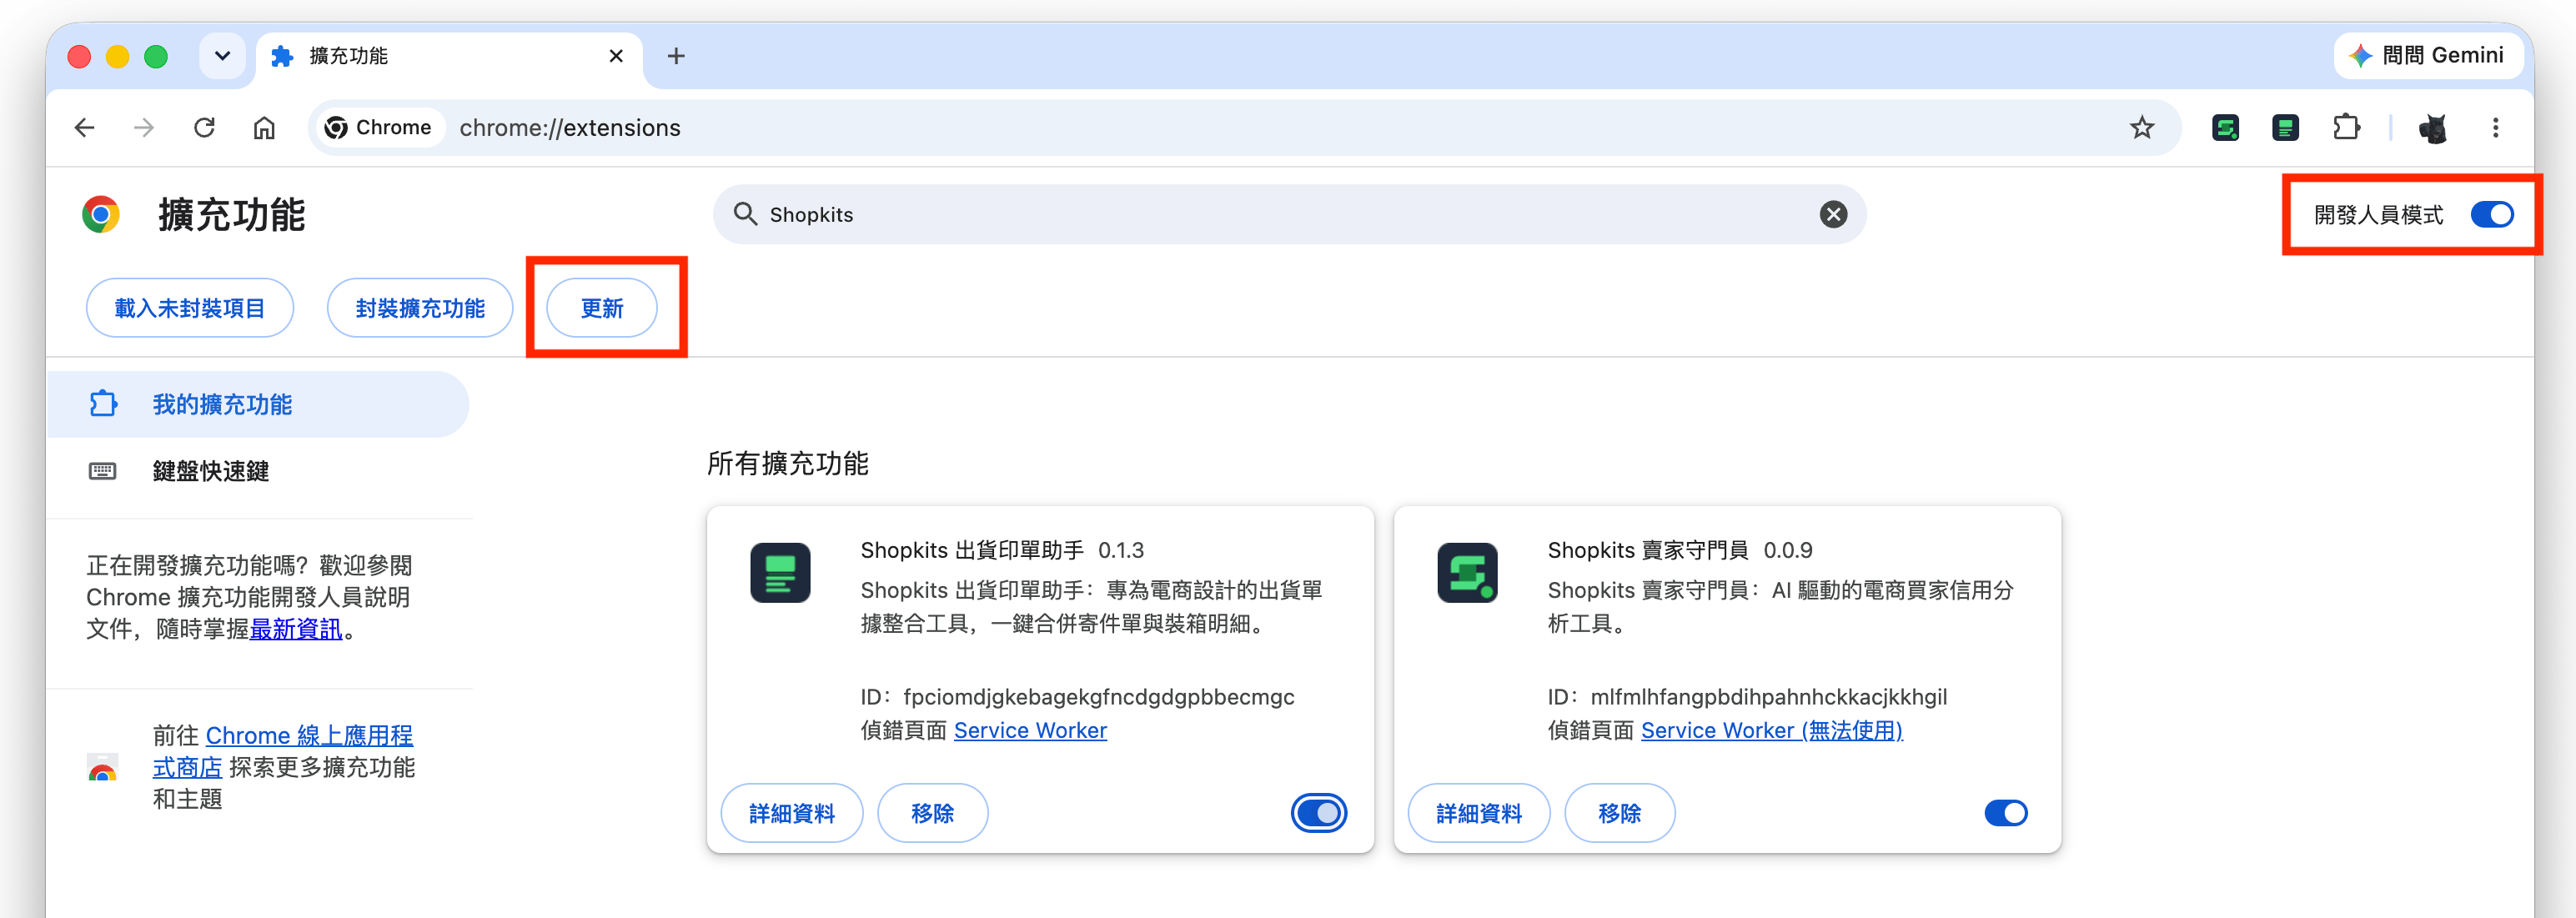Open 鍵盤快速鍵 in the sidebar
2576x918 pixels.
(x=257, y=471)
